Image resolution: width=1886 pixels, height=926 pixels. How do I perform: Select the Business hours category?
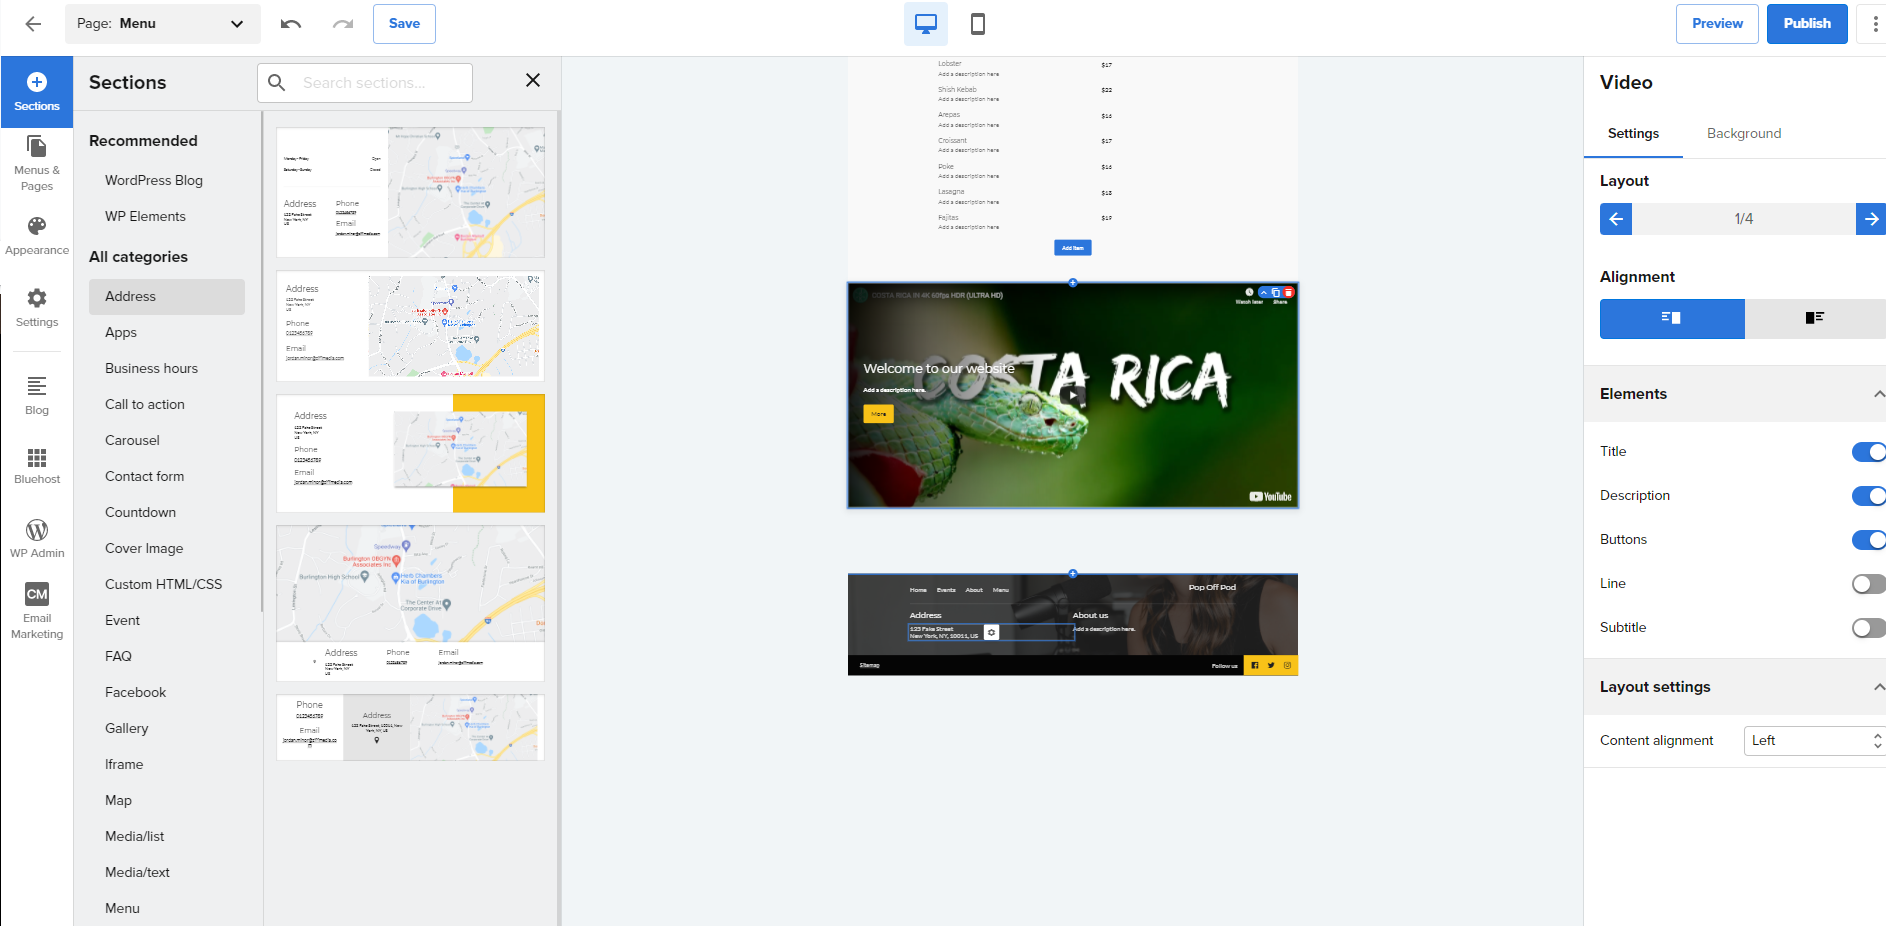coord(151,368)
